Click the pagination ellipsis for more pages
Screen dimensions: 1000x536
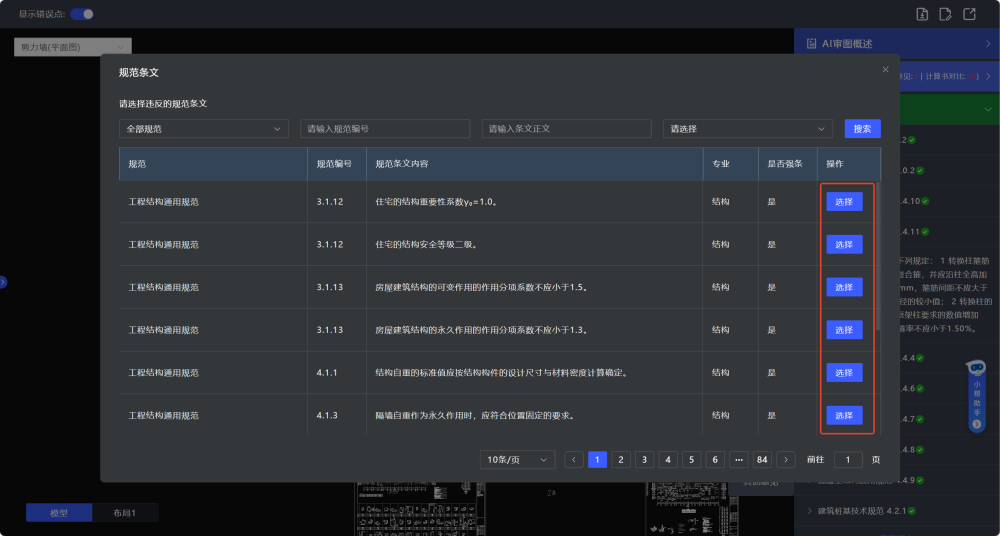point(739,459)
